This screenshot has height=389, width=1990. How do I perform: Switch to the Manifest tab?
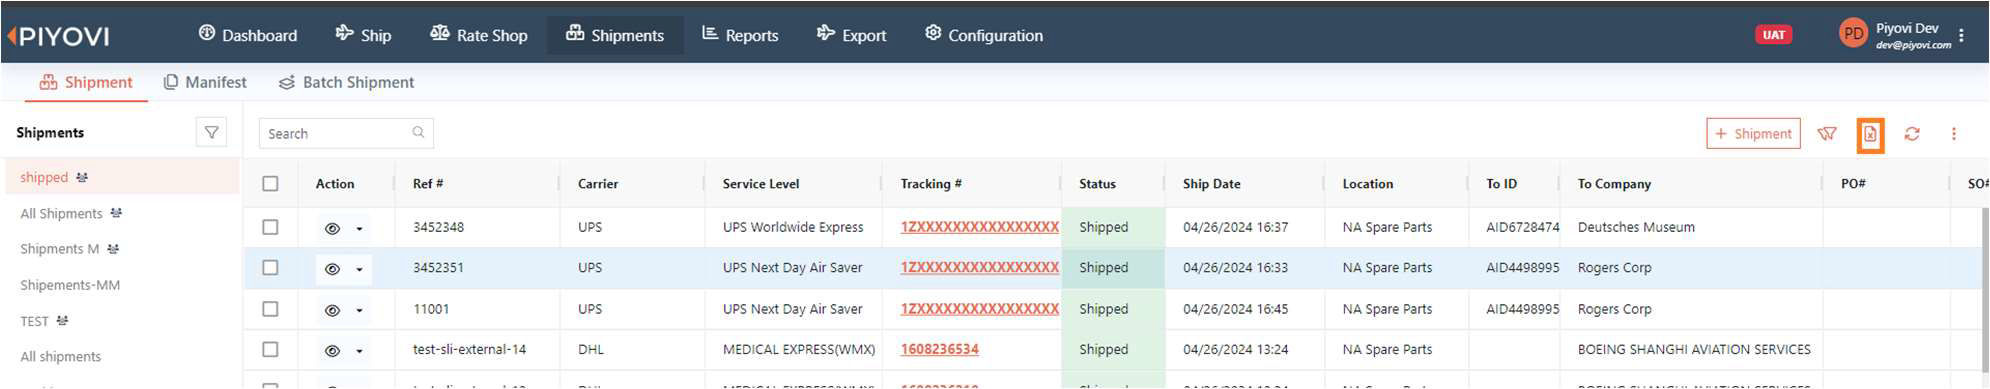[x=205, y=82]
